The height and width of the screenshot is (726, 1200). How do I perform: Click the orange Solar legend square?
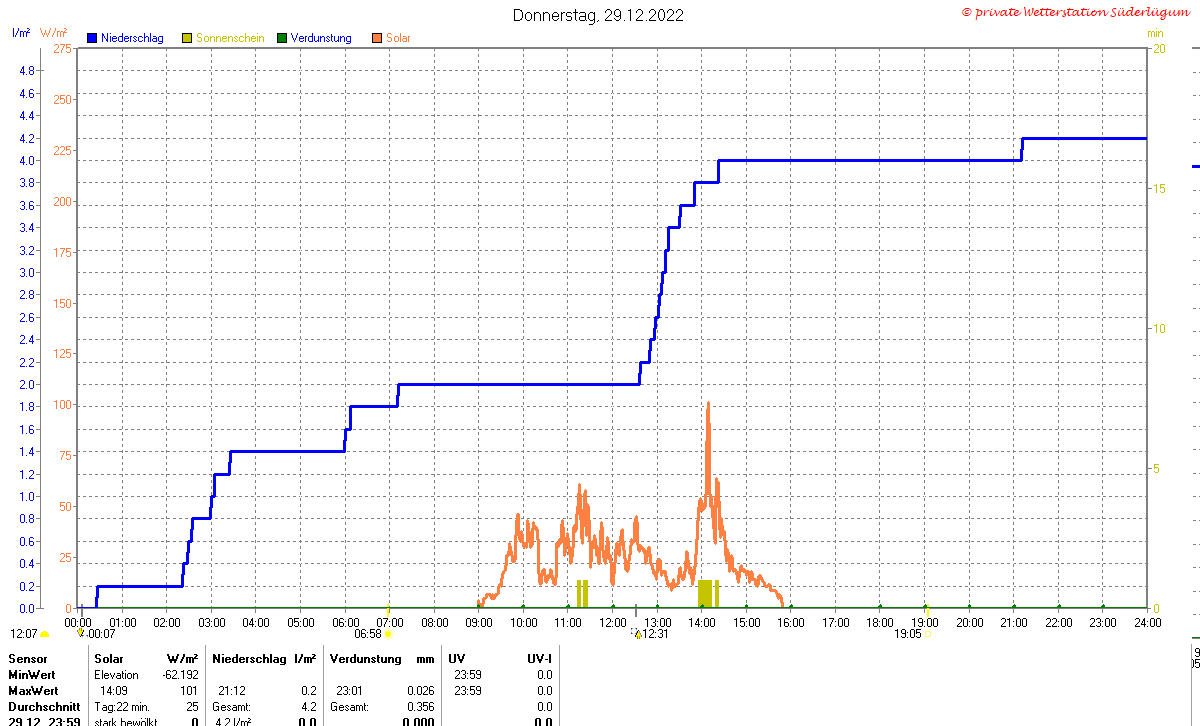tap(377, 38)
